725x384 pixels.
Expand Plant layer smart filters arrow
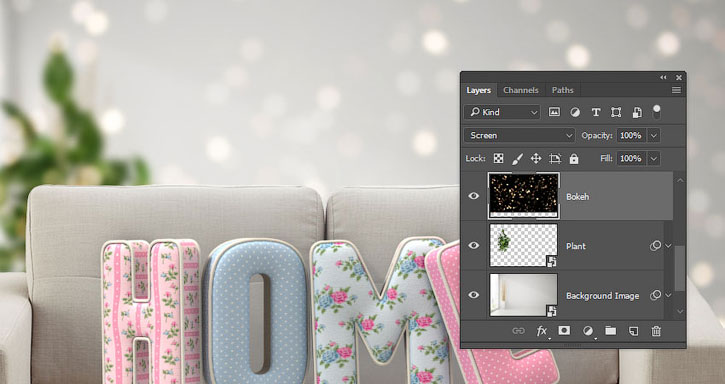[668, 246]
